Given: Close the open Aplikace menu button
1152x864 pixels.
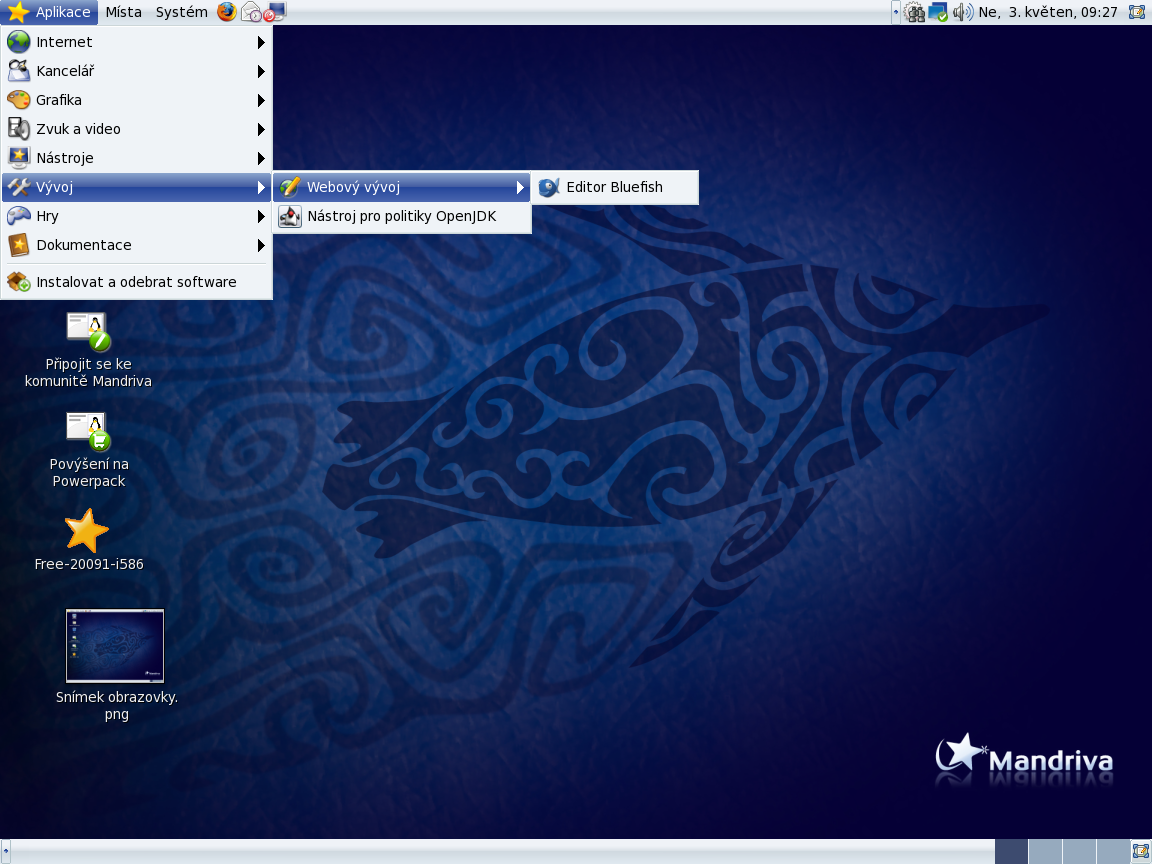Looking at the screenshot, I should pos(50,12).
